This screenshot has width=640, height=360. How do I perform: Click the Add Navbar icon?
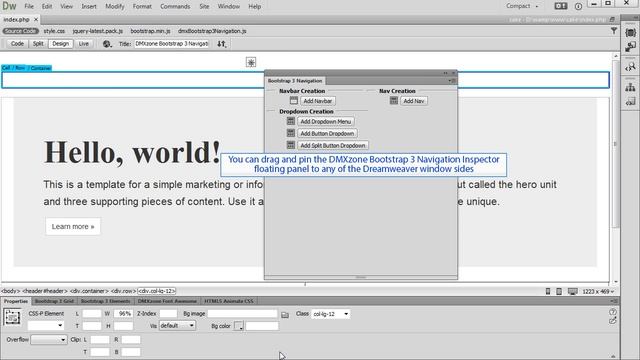click(293, 100)
